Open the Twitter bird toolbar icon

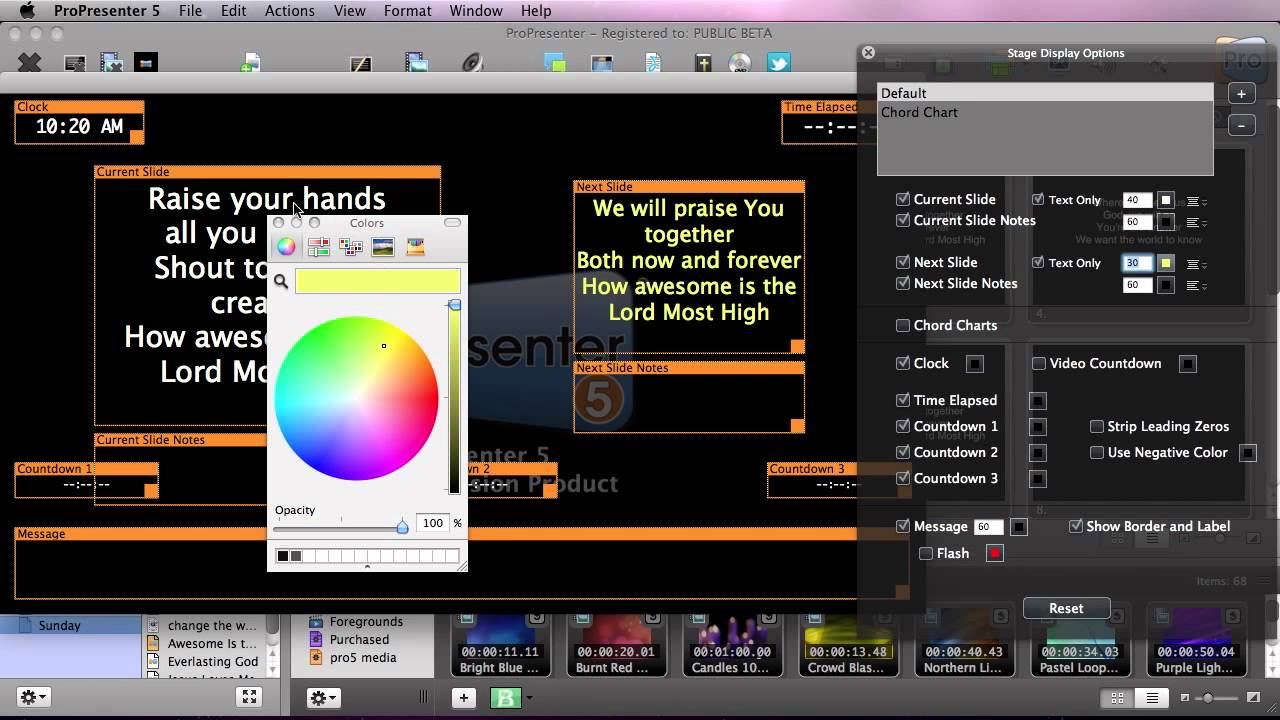(778, 63)
